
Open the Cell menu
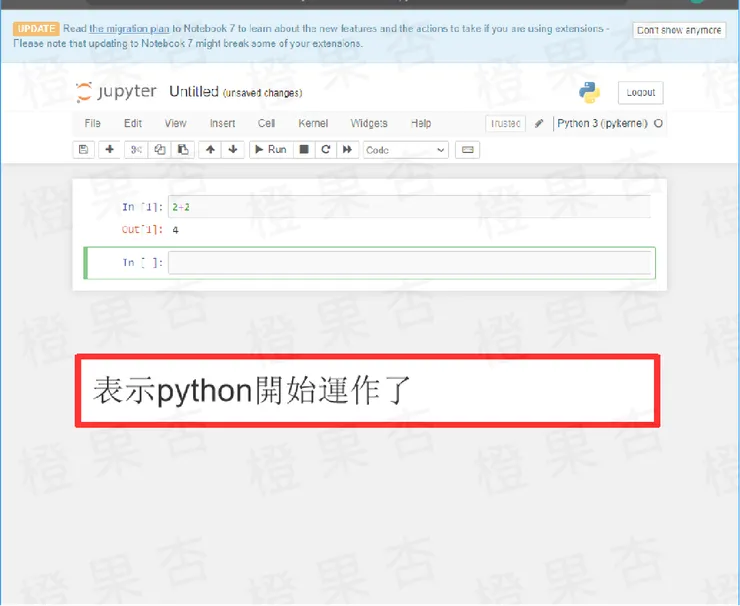coord(266,123)
